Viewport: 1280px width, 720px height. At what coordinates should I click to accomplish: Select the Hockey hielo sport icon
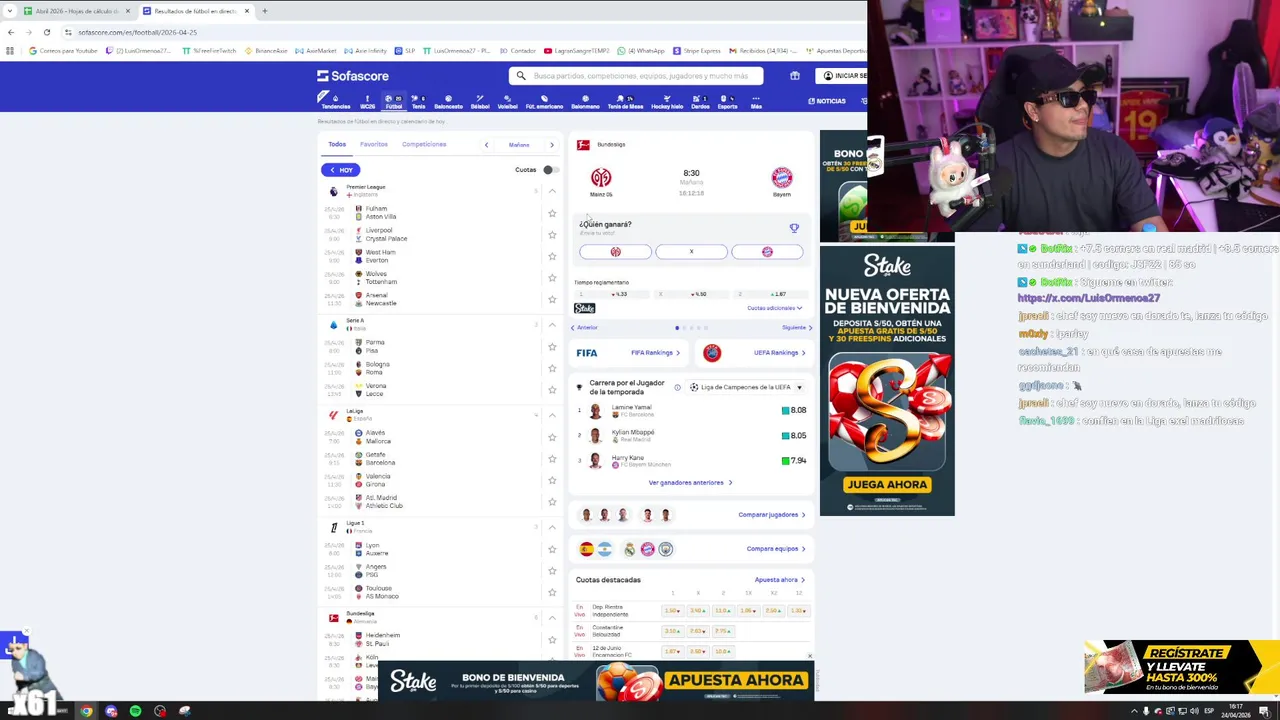point(667,102)
